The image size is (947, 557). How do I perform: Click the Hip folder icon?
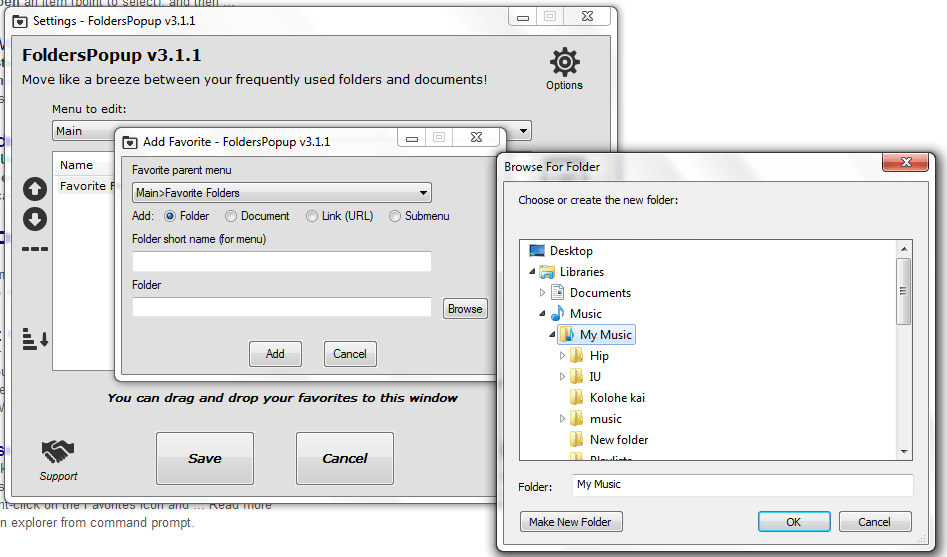tap(577, 356)
